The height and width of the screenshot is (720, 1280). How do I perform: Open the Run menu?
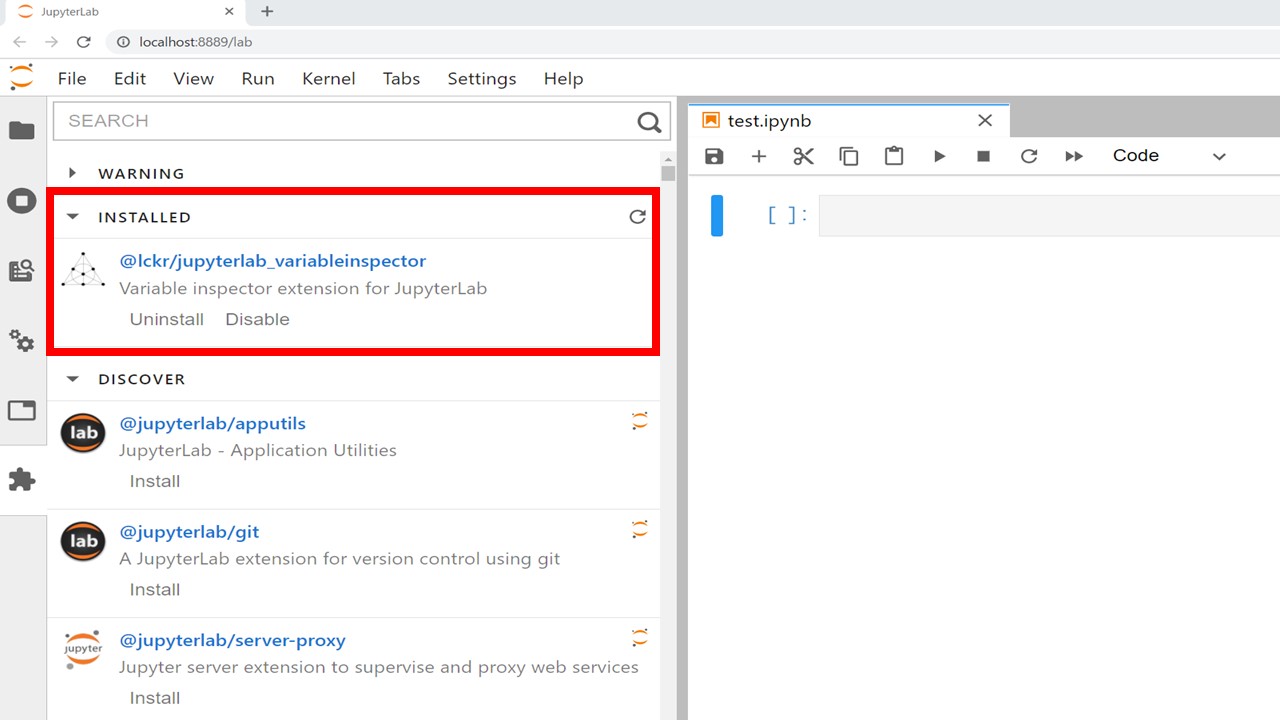coord(258,79)
